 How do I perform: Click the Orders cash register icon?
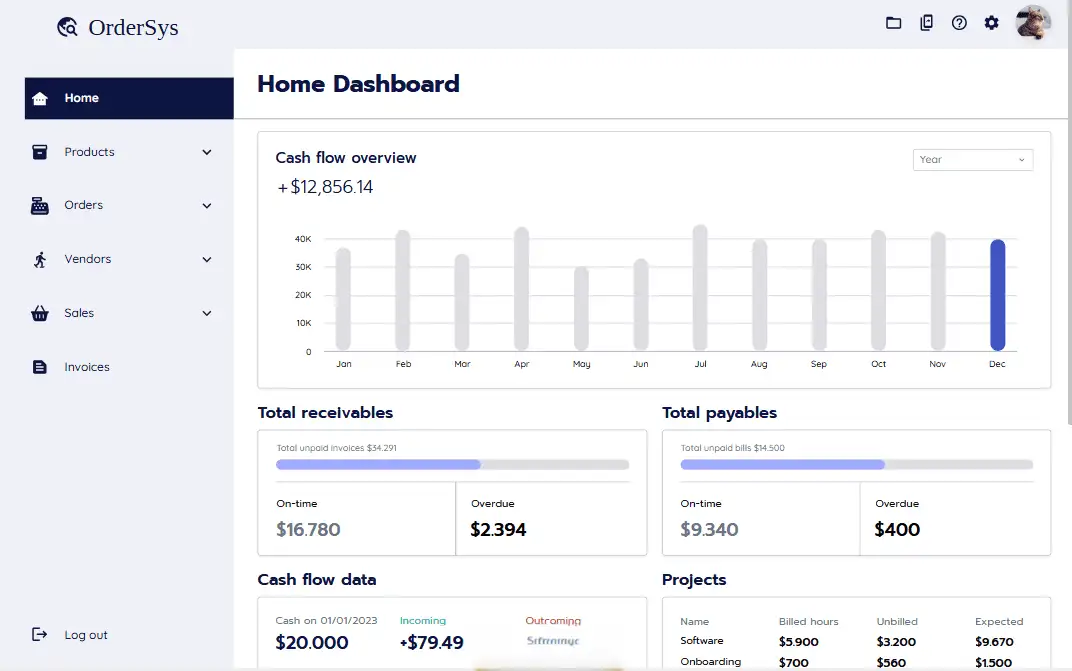point(40,205)
